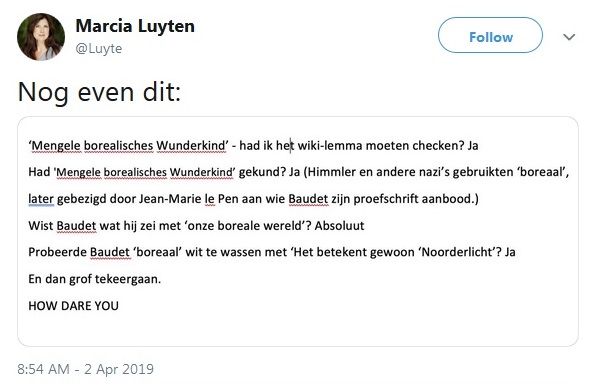Open Marcia Luyten's profile avatar photo
The width and height of the screenshot is (596, 389).
click(x=41, y=37)
